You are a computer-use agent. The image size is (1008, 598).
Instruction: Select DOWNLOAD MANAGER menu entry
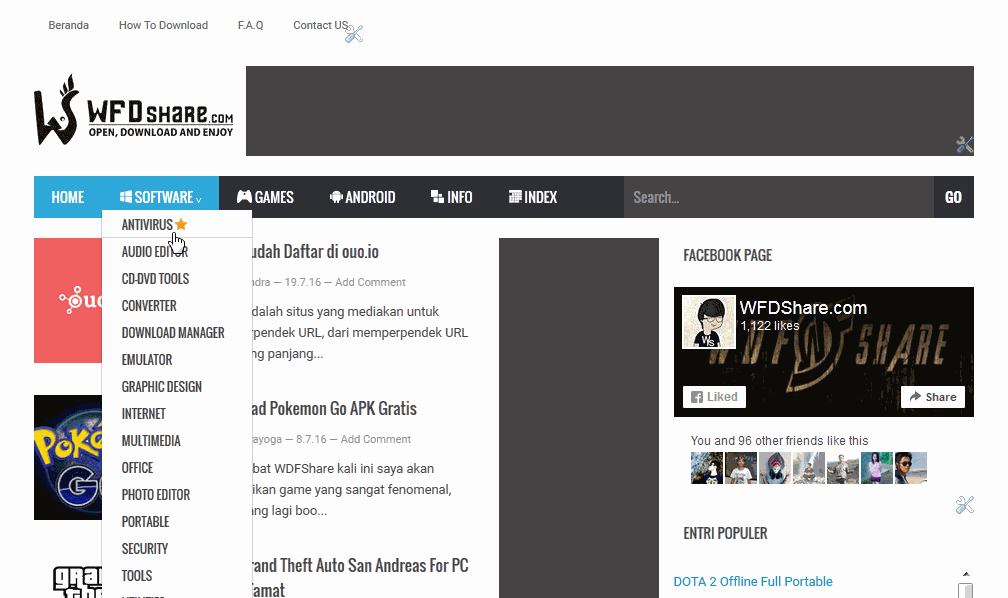(x=173, y=332)
